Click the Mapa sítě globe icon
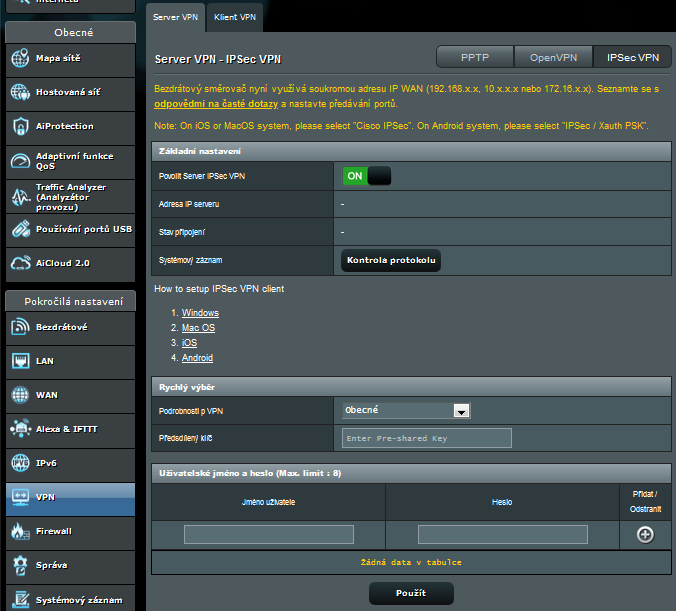Screen dimensions: 676x611 pyautogui.click(x=21, y=59)
